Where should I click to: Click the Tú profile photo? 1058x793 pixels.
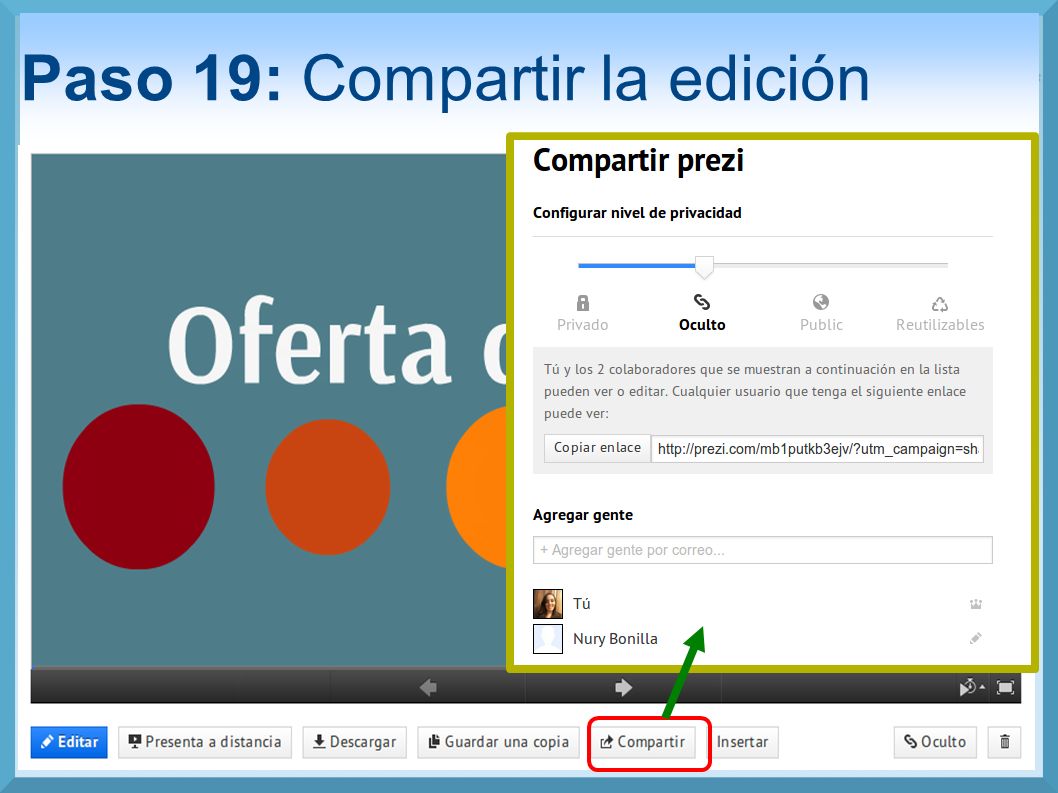pyautogui.click(x=548, y=604)
